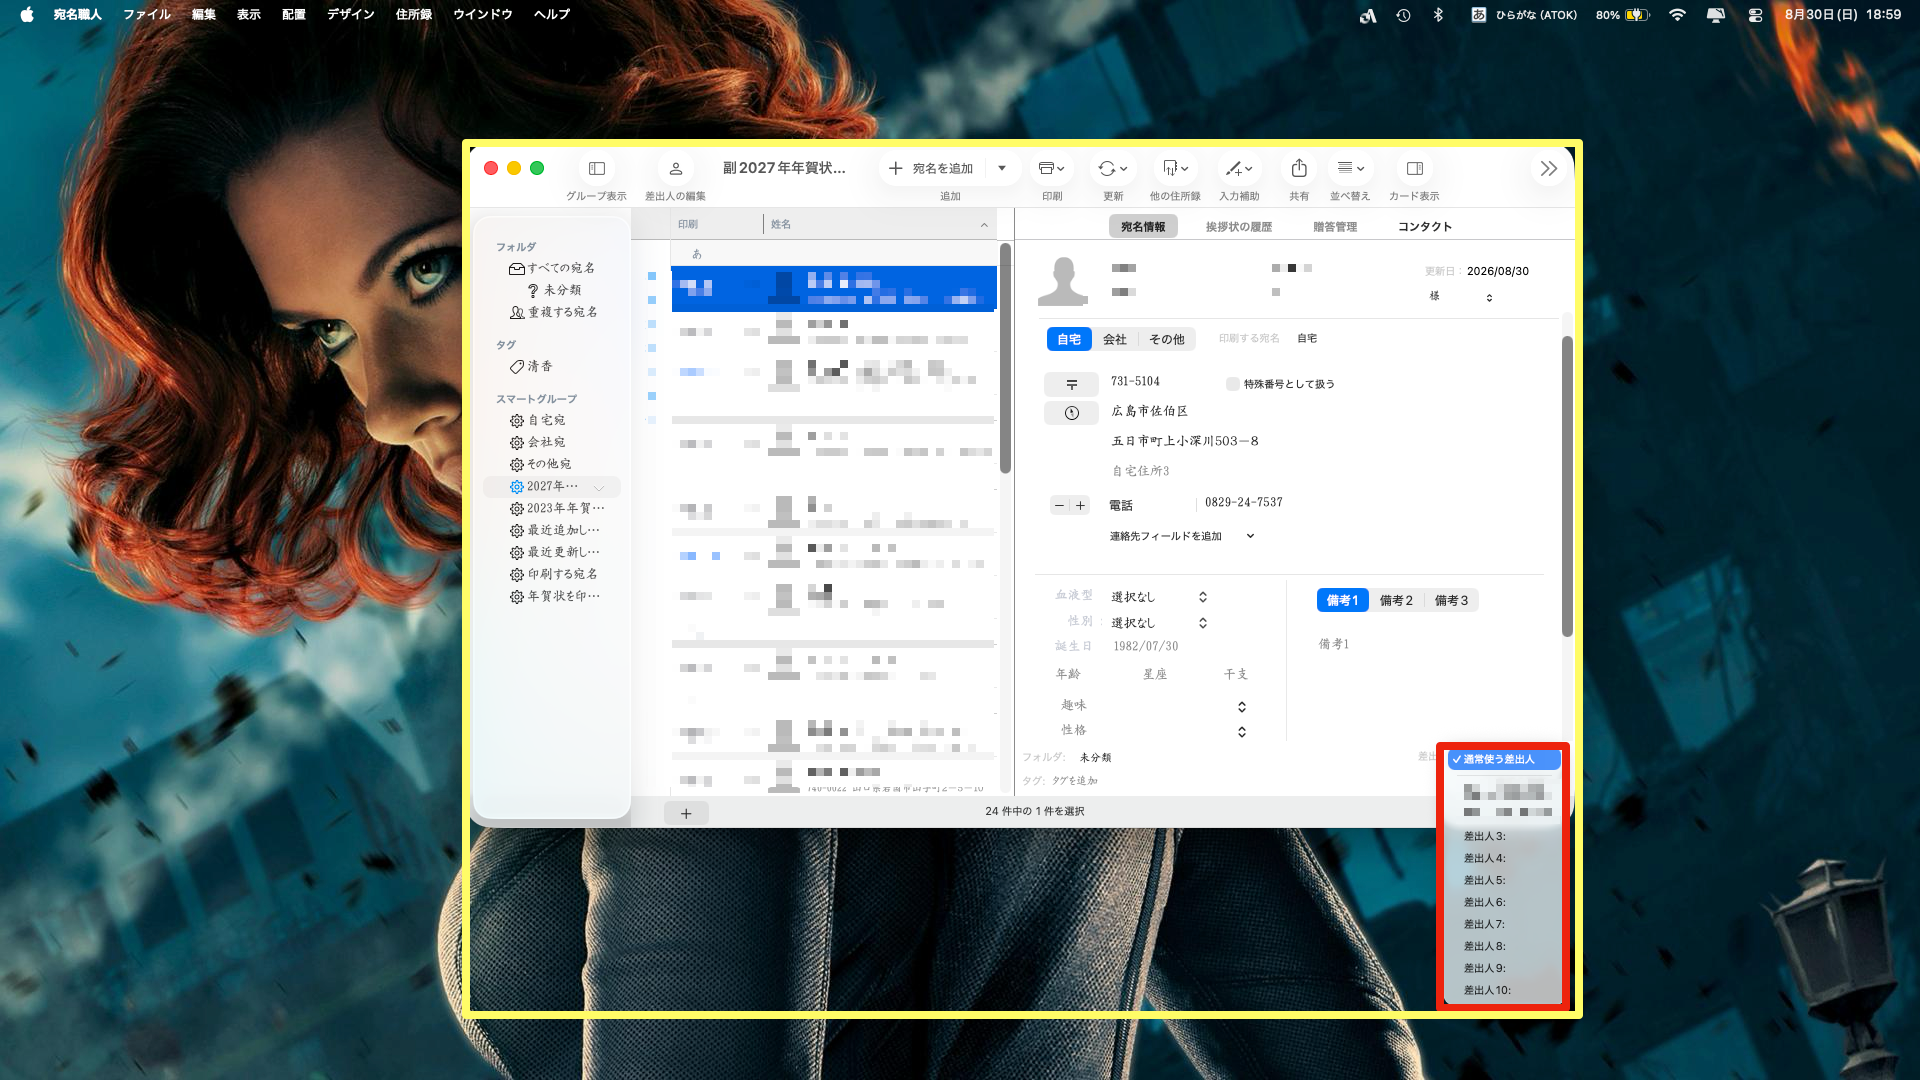
Task: Click the phone number 0829-24-7537
Action: click(1243, 502)
